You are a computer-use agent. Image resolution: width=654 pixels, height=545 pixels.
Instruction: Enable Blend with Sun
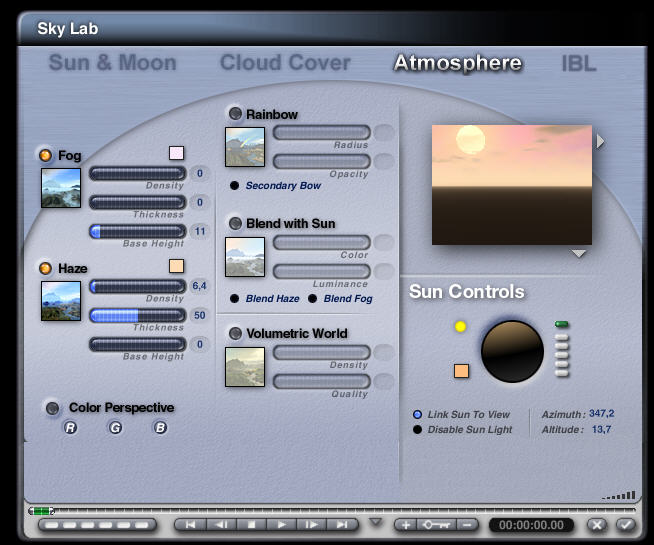[235, 223]
